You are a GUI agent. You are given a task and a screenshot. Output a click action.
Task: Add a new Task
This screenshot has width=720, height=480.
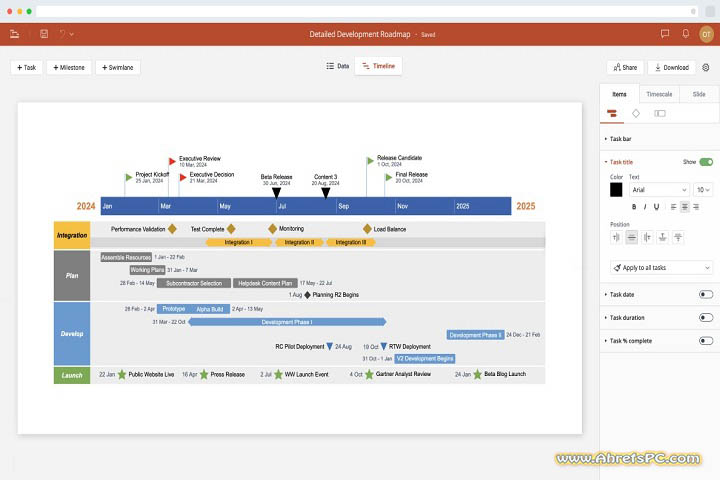tap(27, 68)
